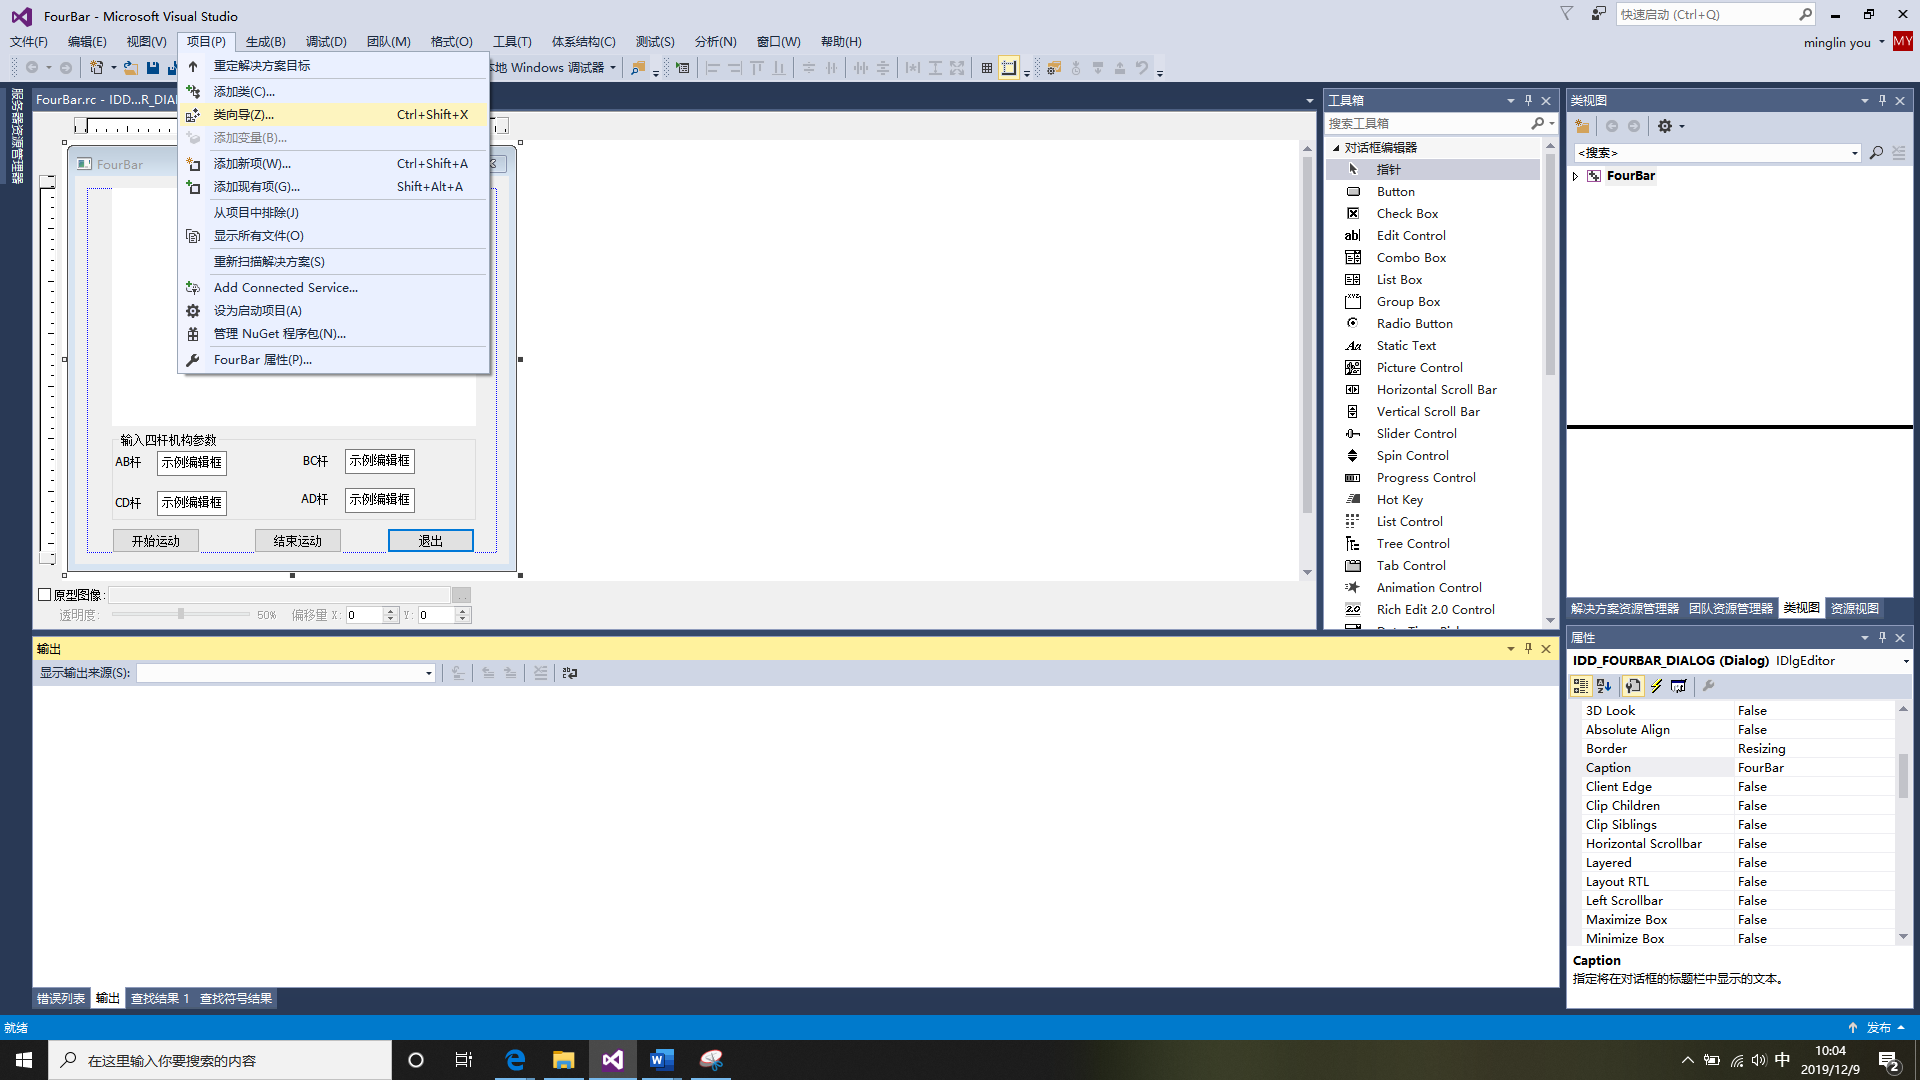Increase offset X stepper value
The height and width of the screenshot is (1080, 1920).
391,611
